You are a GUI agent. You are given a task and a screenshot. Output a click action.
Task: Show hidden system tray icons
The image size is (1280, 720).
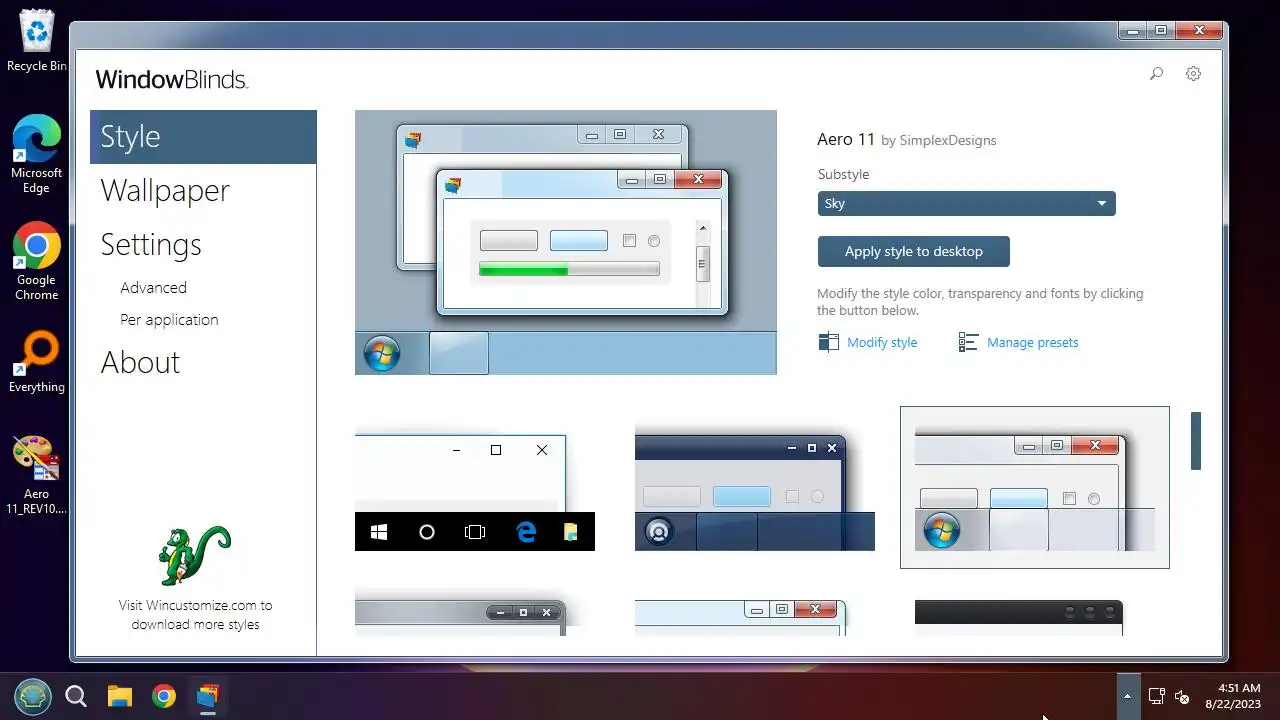coord(1127,696)
